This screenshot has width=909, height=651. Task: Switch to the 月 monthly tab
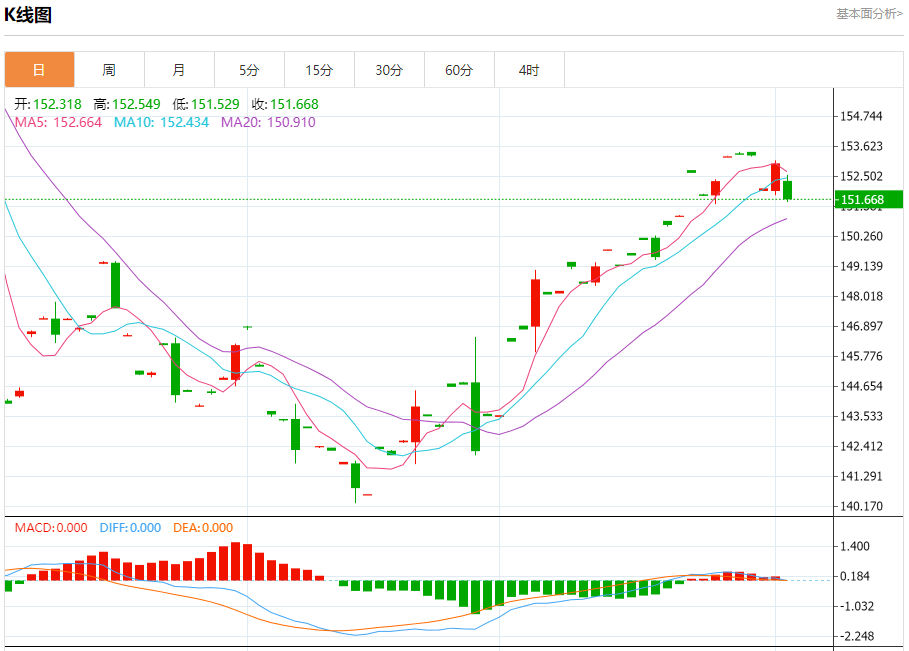pyautogui.click(x=180, y=70)
